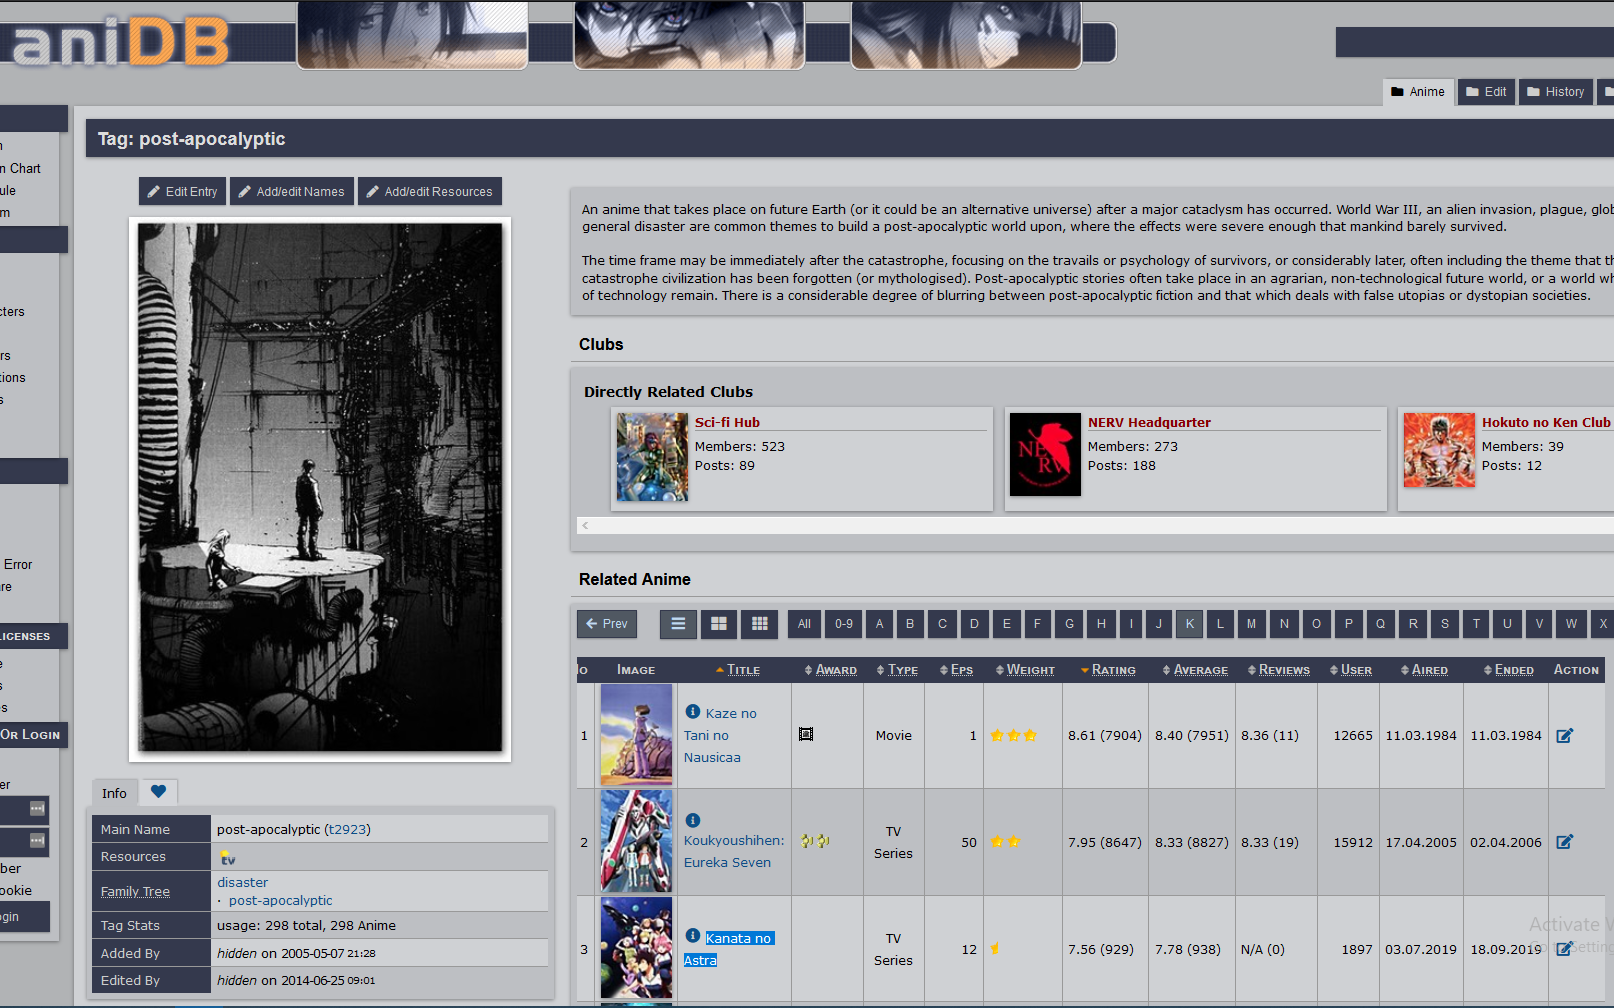Click the award icons in Eureka Seven row
1614x1008 pixels.
pos(815,841)
